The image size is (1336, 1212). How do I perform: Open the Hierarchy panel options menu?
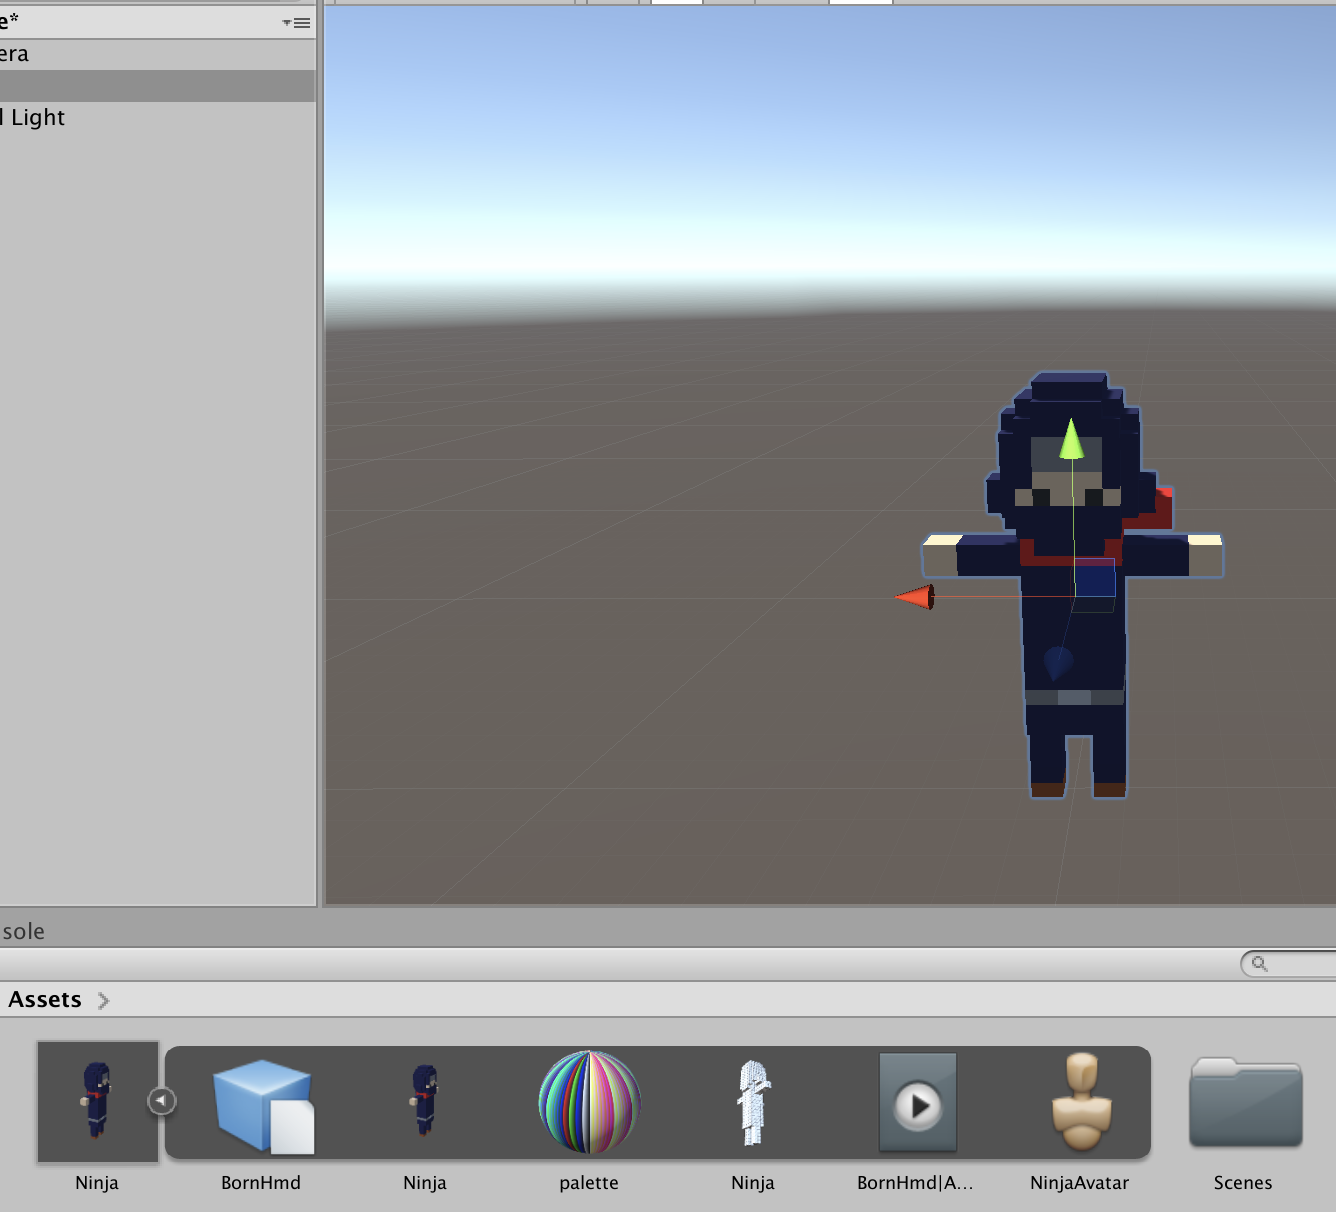[296, 22]
